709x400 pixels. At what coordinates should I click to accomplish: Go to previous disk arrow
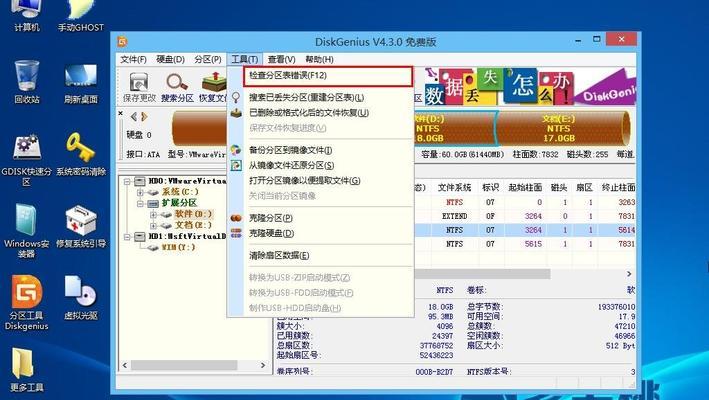(x=134, y=117)
